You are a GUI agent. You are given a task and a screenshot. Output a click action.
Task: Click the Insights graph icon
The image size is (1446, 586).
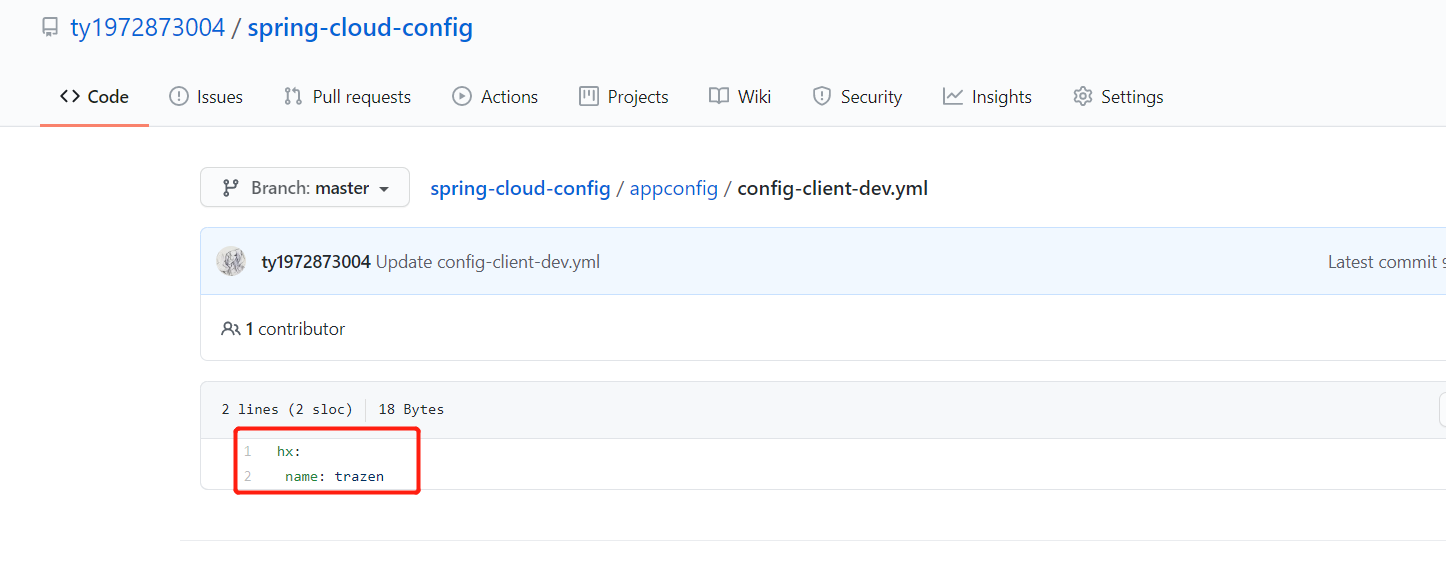[x=953, y=97]
